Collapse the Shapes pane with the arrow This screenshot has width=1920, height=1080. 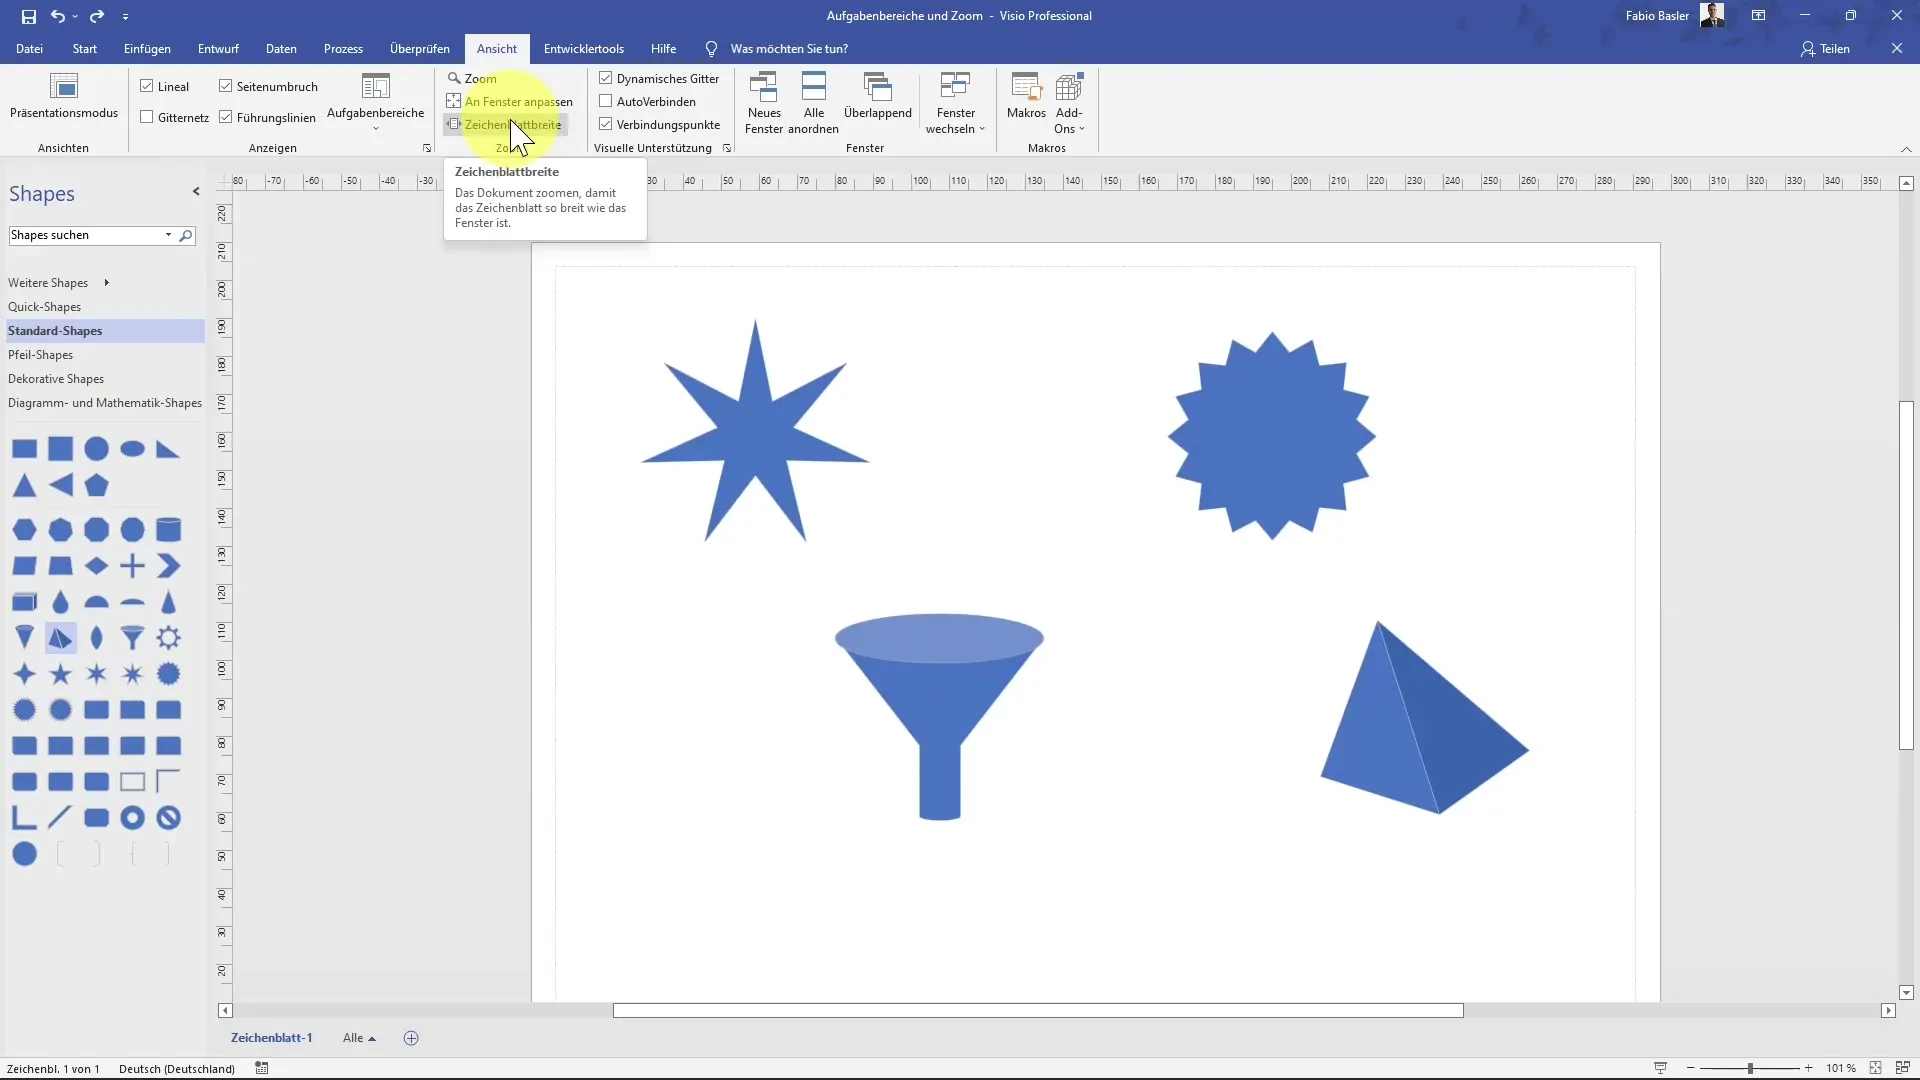click(196, 191)
